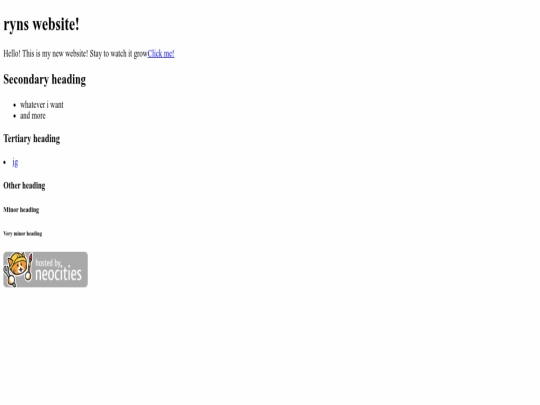Click the "Other heading" text

(24, 186)
